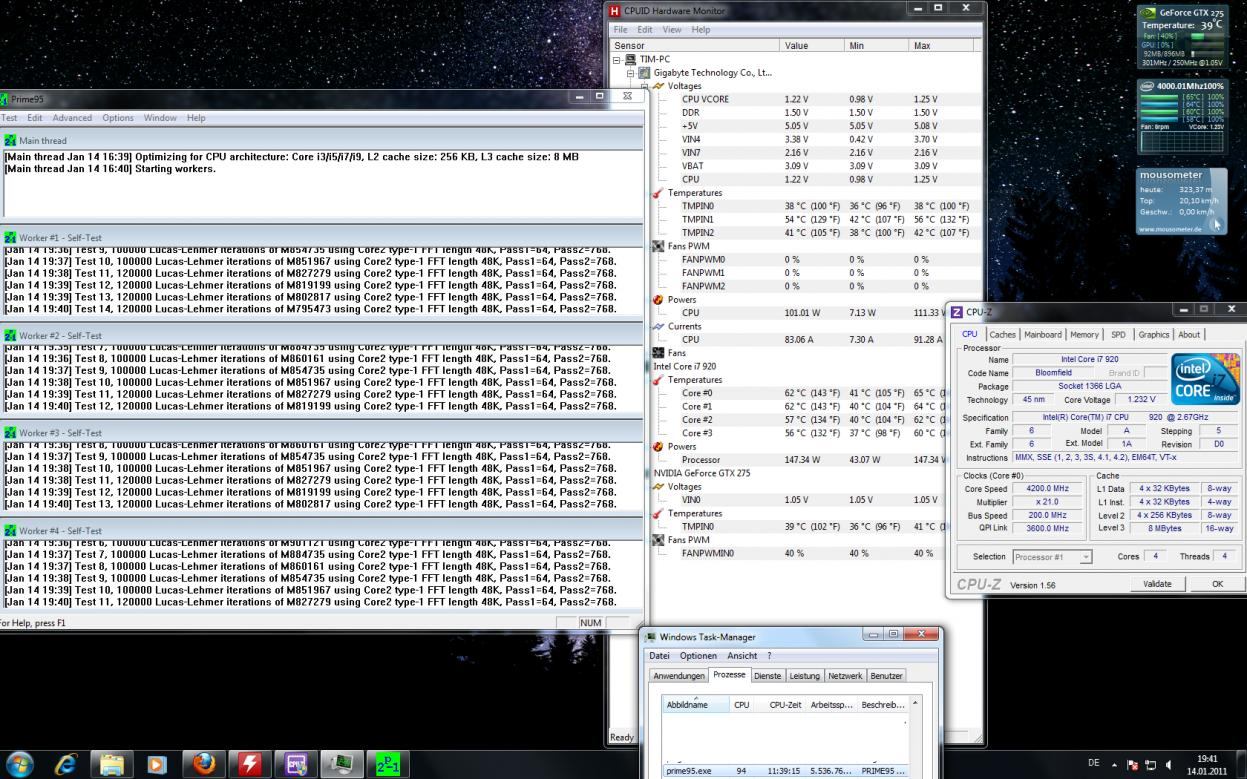Switch to Prime95 green taskbar icon

point(388,763)
